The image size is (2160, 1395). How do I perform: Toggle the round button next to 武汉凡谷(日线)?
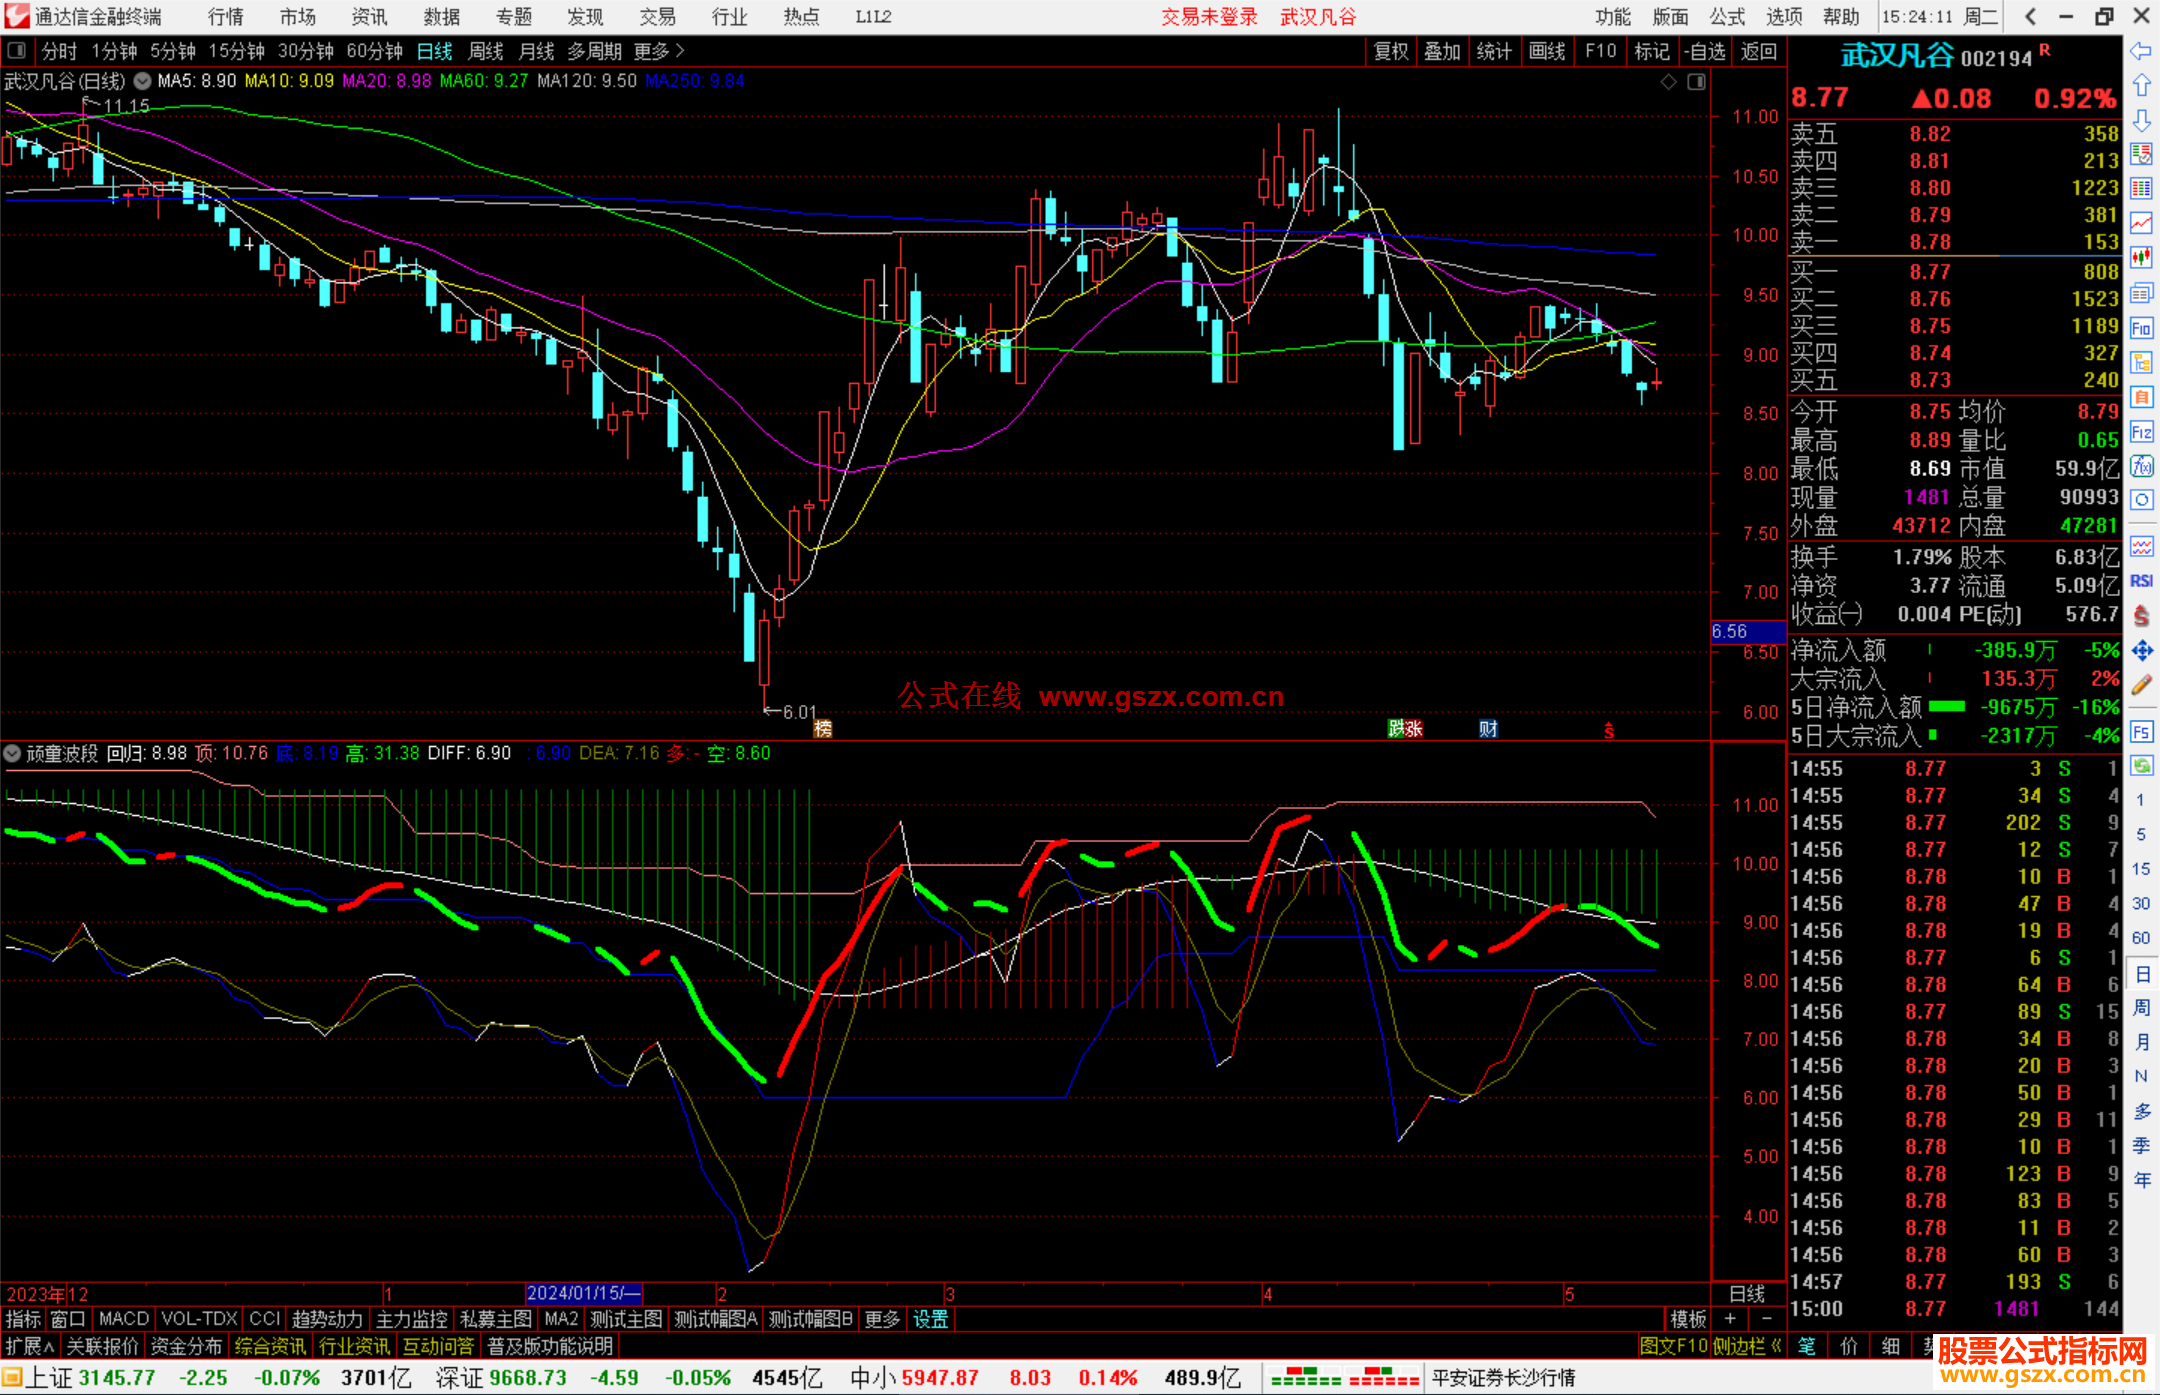pos(142,81)
